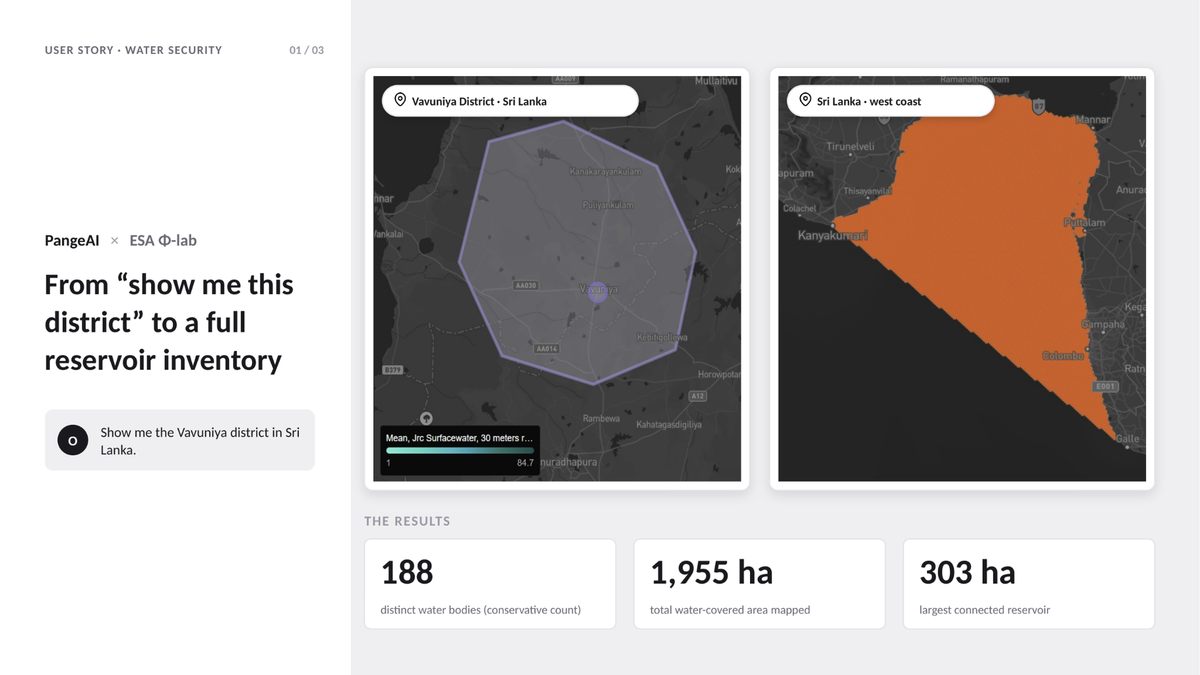Click the surface water gradient color bar
Viewport: 1200px width, 675px height.
click(x=460, y=451)
